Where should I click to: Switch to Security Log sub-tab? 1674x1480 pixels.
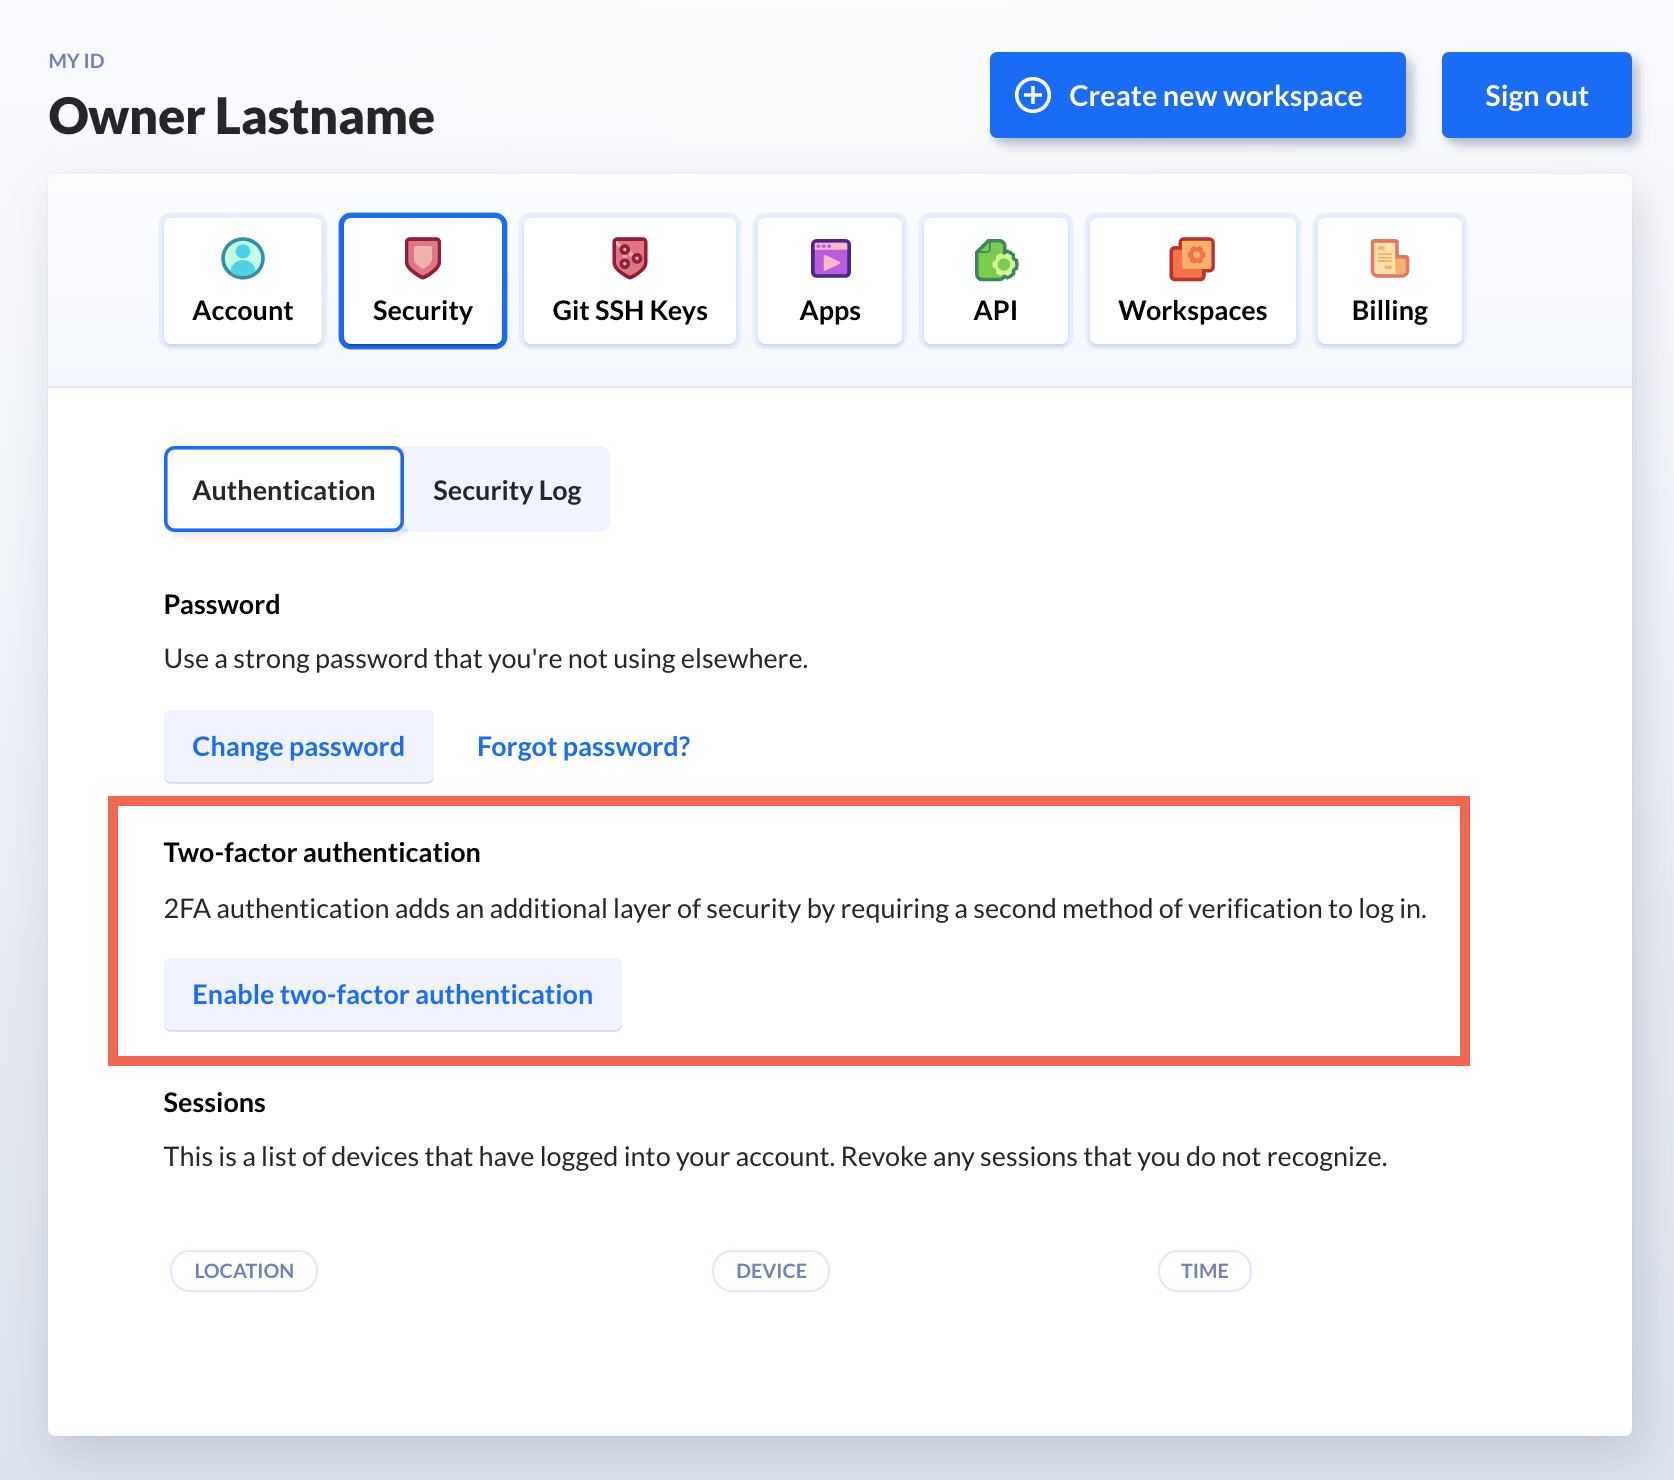coord(507,489)
